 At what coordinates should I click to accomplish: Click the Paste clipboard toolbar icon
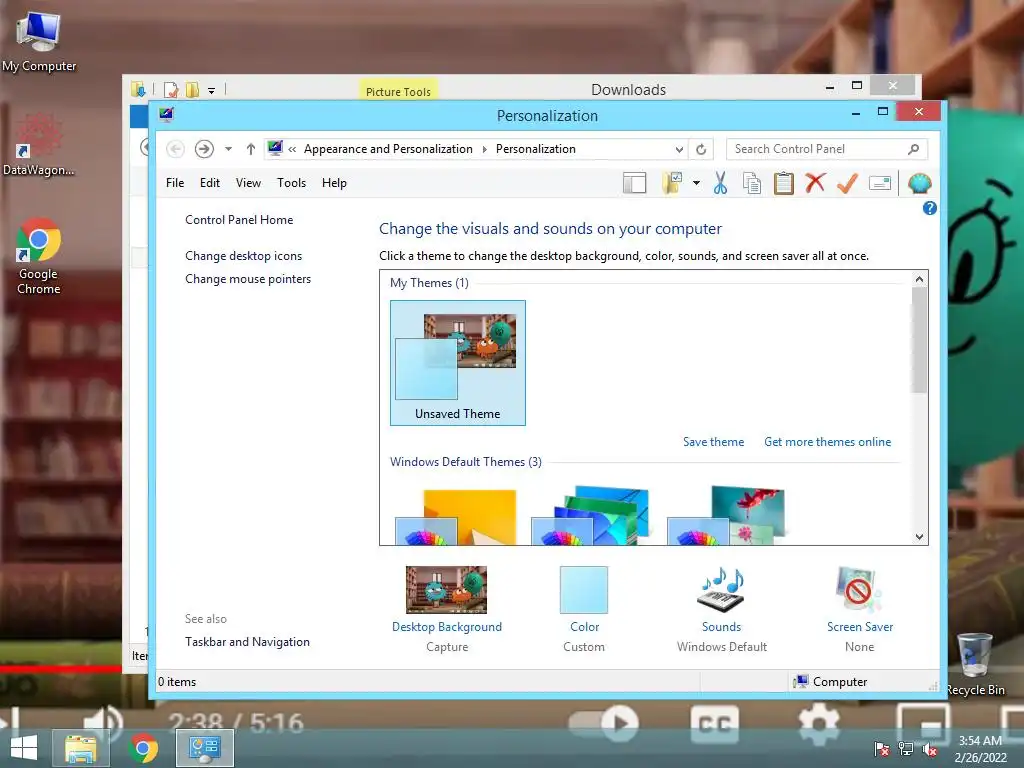coord(783,184)
